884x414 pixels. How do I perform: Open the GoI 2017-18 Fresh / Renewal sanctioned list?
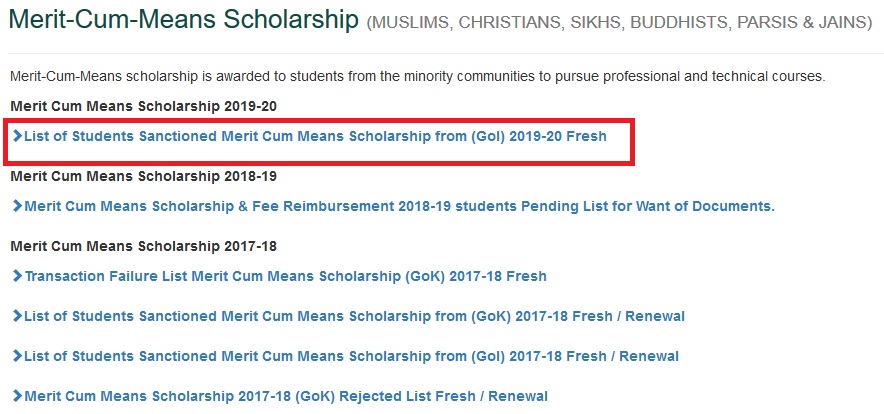pos(351,356)
